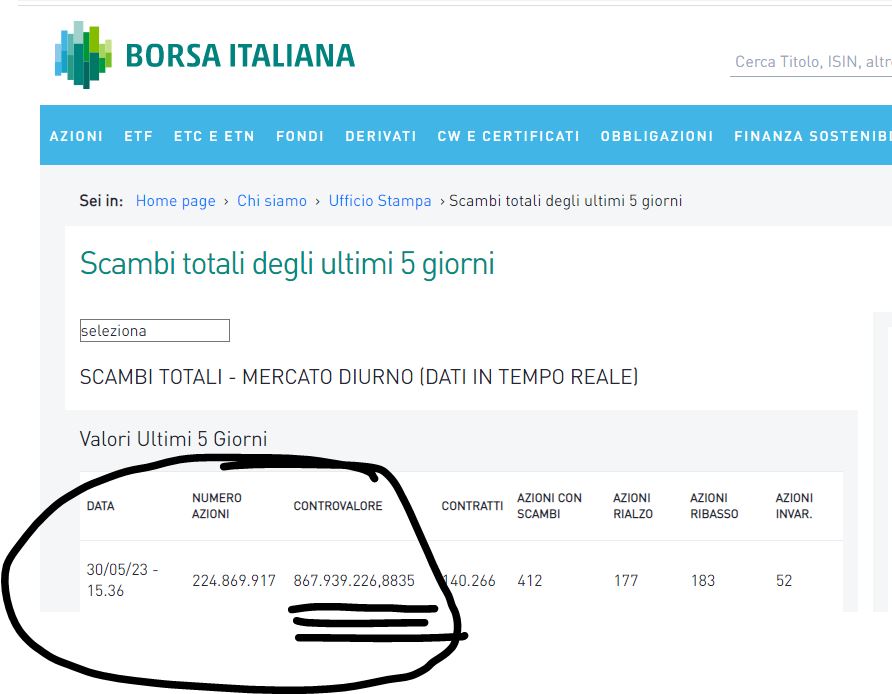Open the AZIONI menu
892x694 pixels.
coord(76,136)
